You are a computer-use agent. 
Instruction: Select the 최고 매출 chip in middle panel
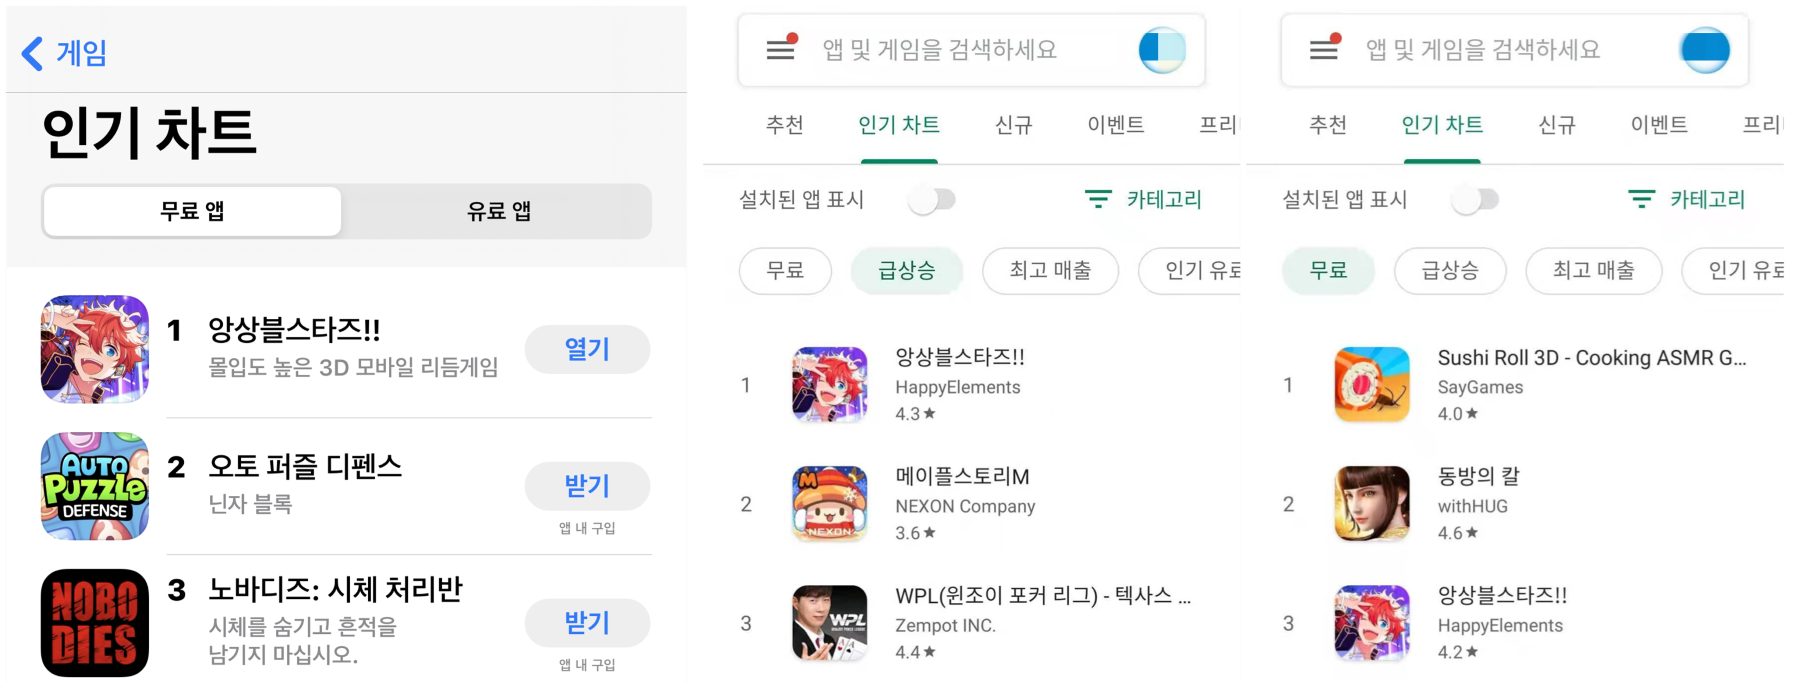coord(1050,271)
